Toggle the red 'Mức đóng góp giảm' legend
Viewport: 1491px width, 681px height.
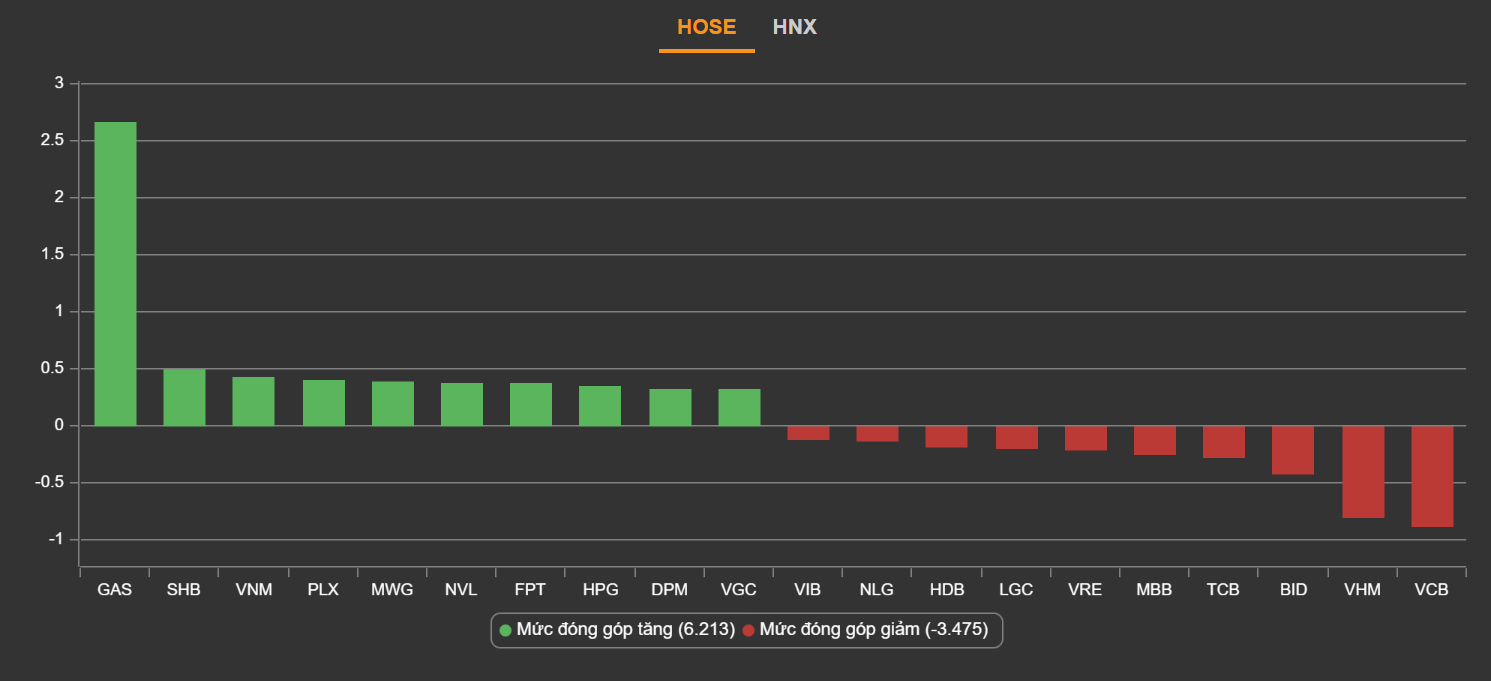tap(865, 630)
